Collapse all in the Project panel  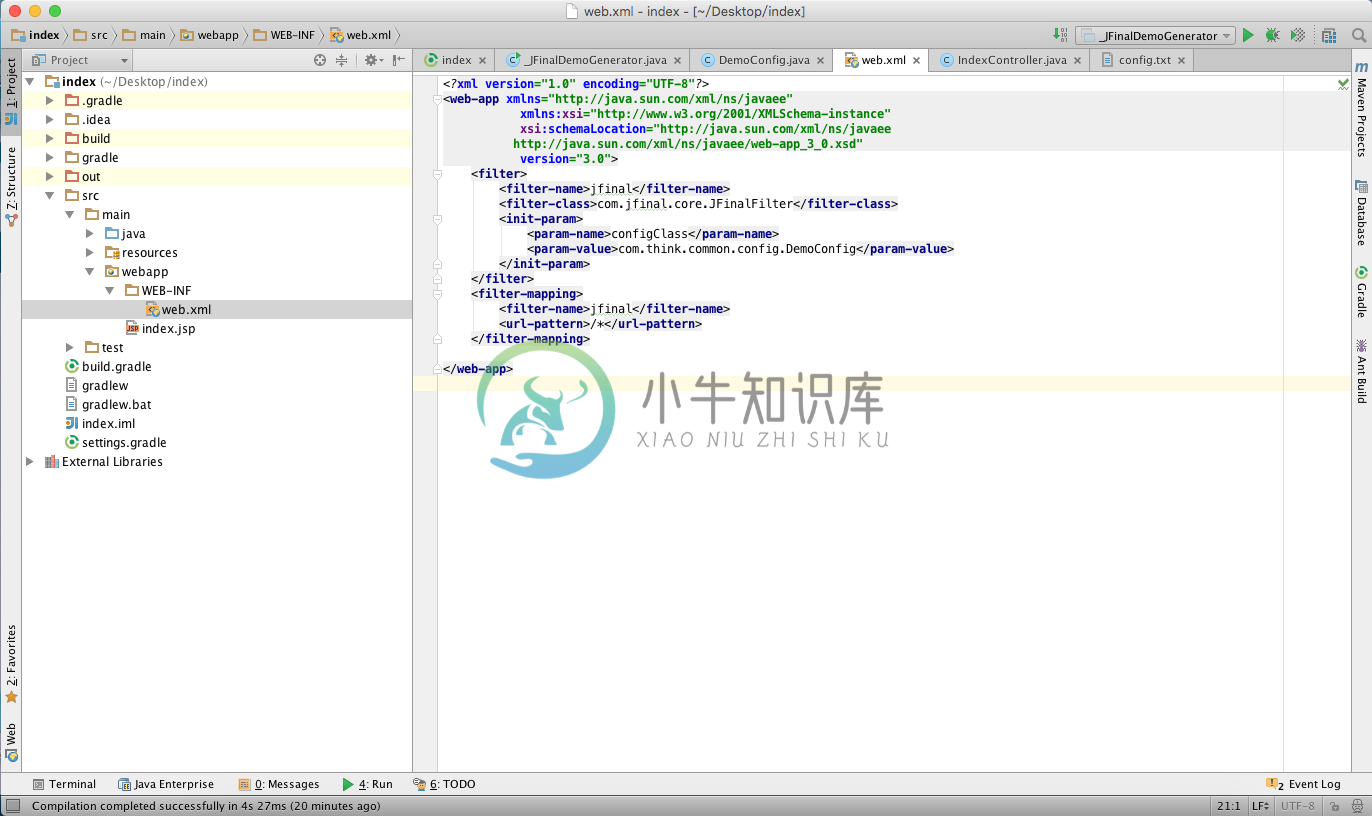(342, 60)
